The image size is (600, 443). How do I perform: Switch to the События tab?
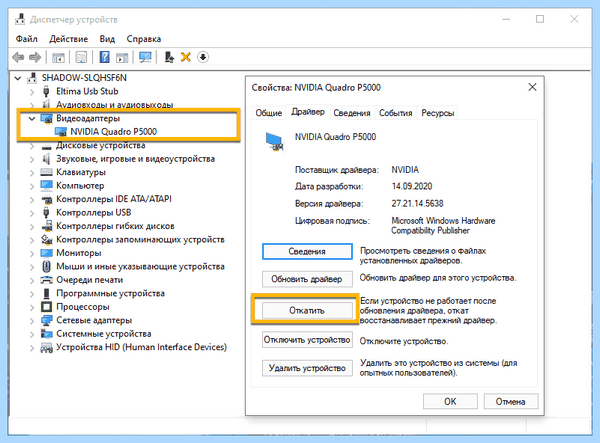click(396, 113)
